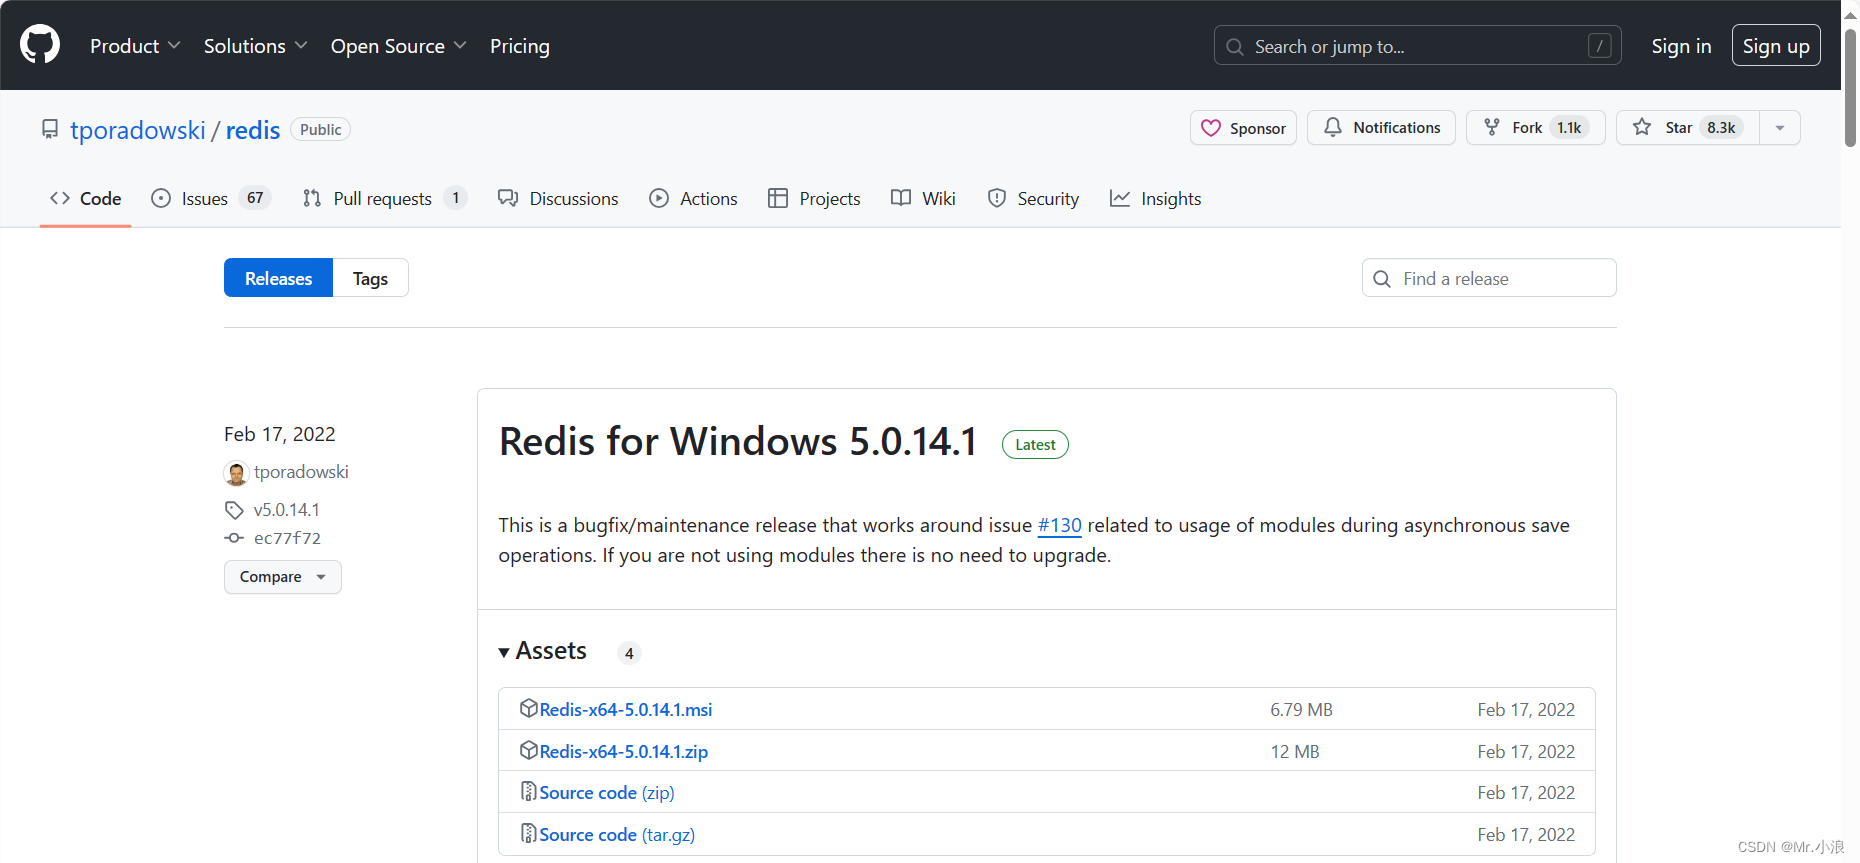Click the GitHub Octocat logo
1860x863 pixels.
[40, 45]
